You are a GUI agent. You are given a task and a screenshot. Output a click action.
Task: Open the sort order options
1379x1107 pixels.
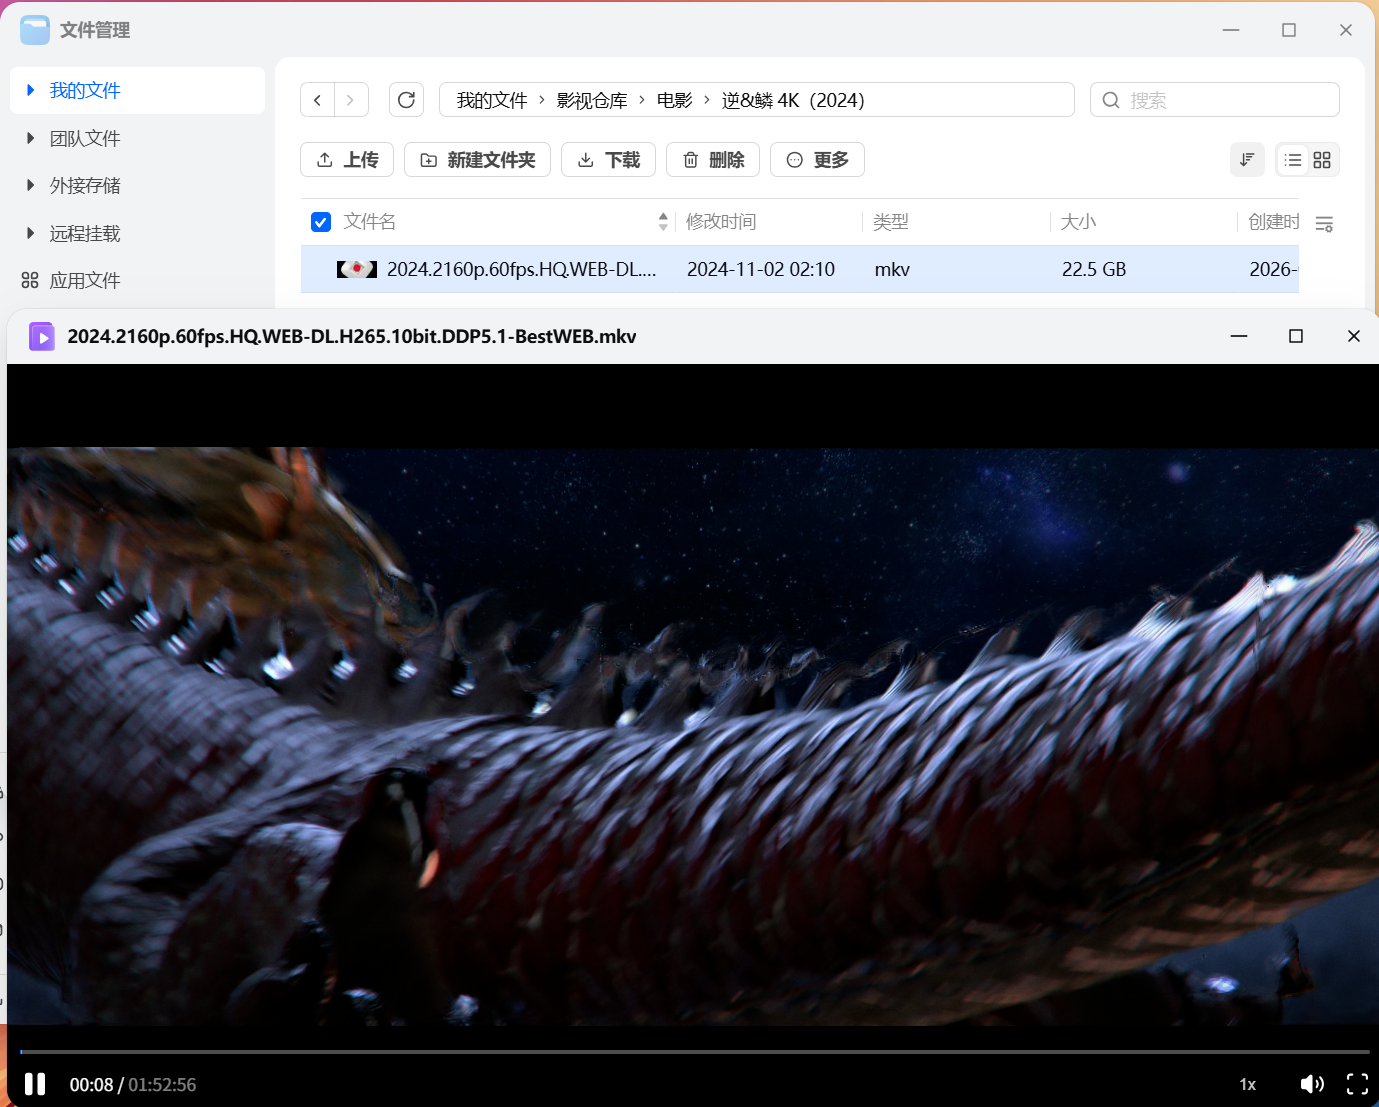[x=1247, y=160]
